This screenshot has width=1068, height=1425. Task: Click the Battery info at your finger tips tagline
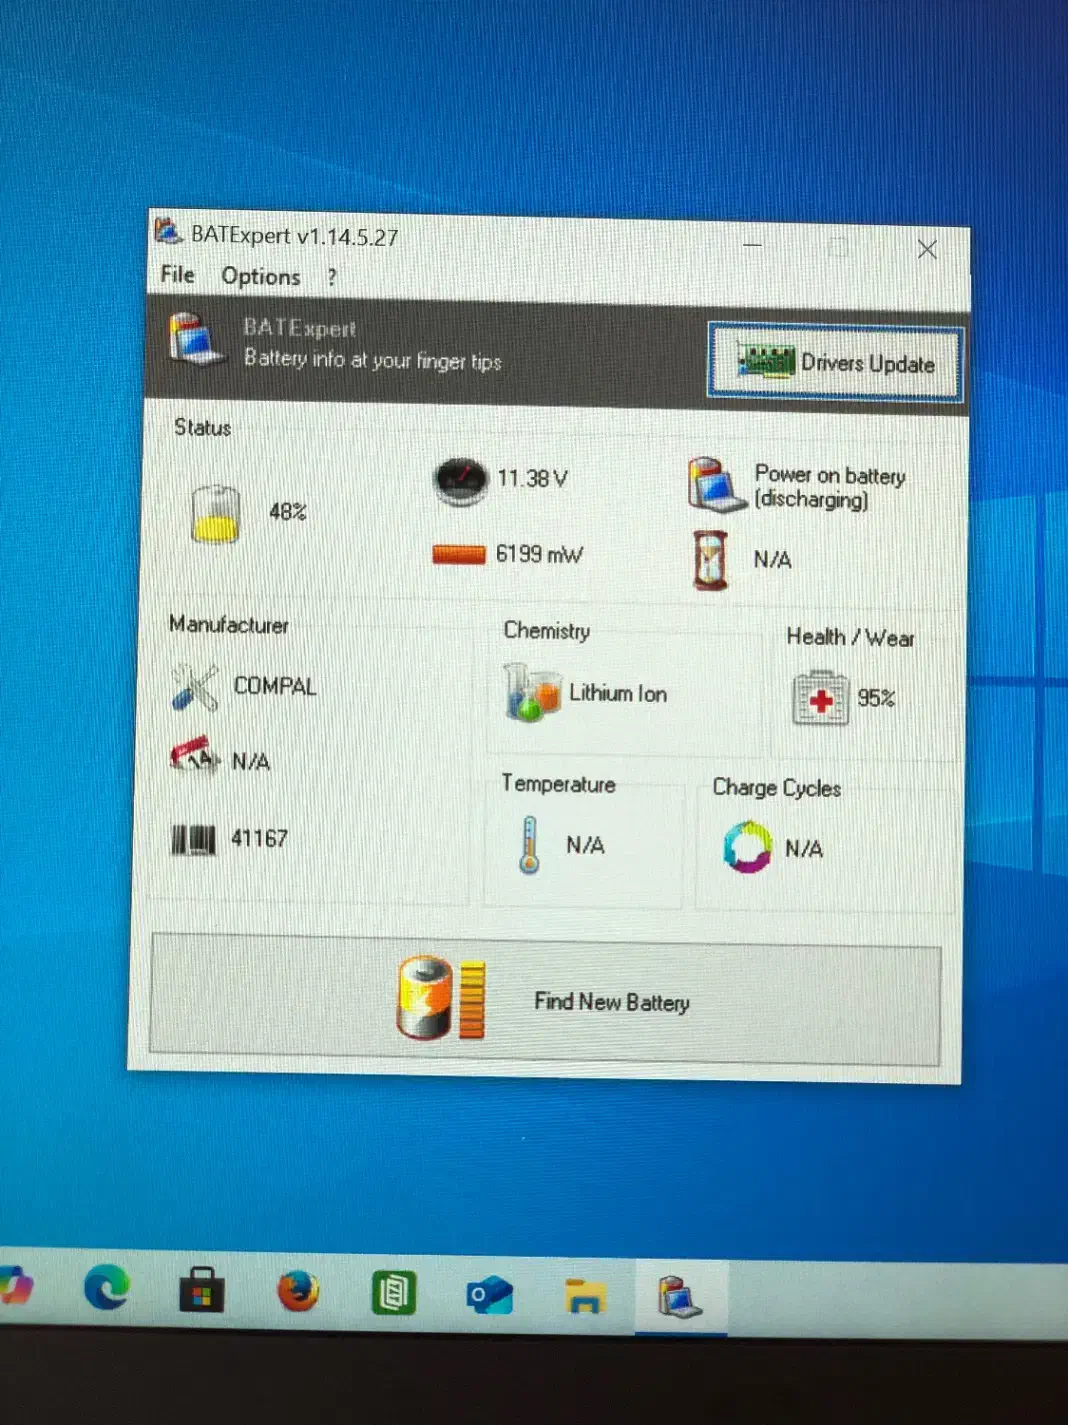tap(372, 359)
